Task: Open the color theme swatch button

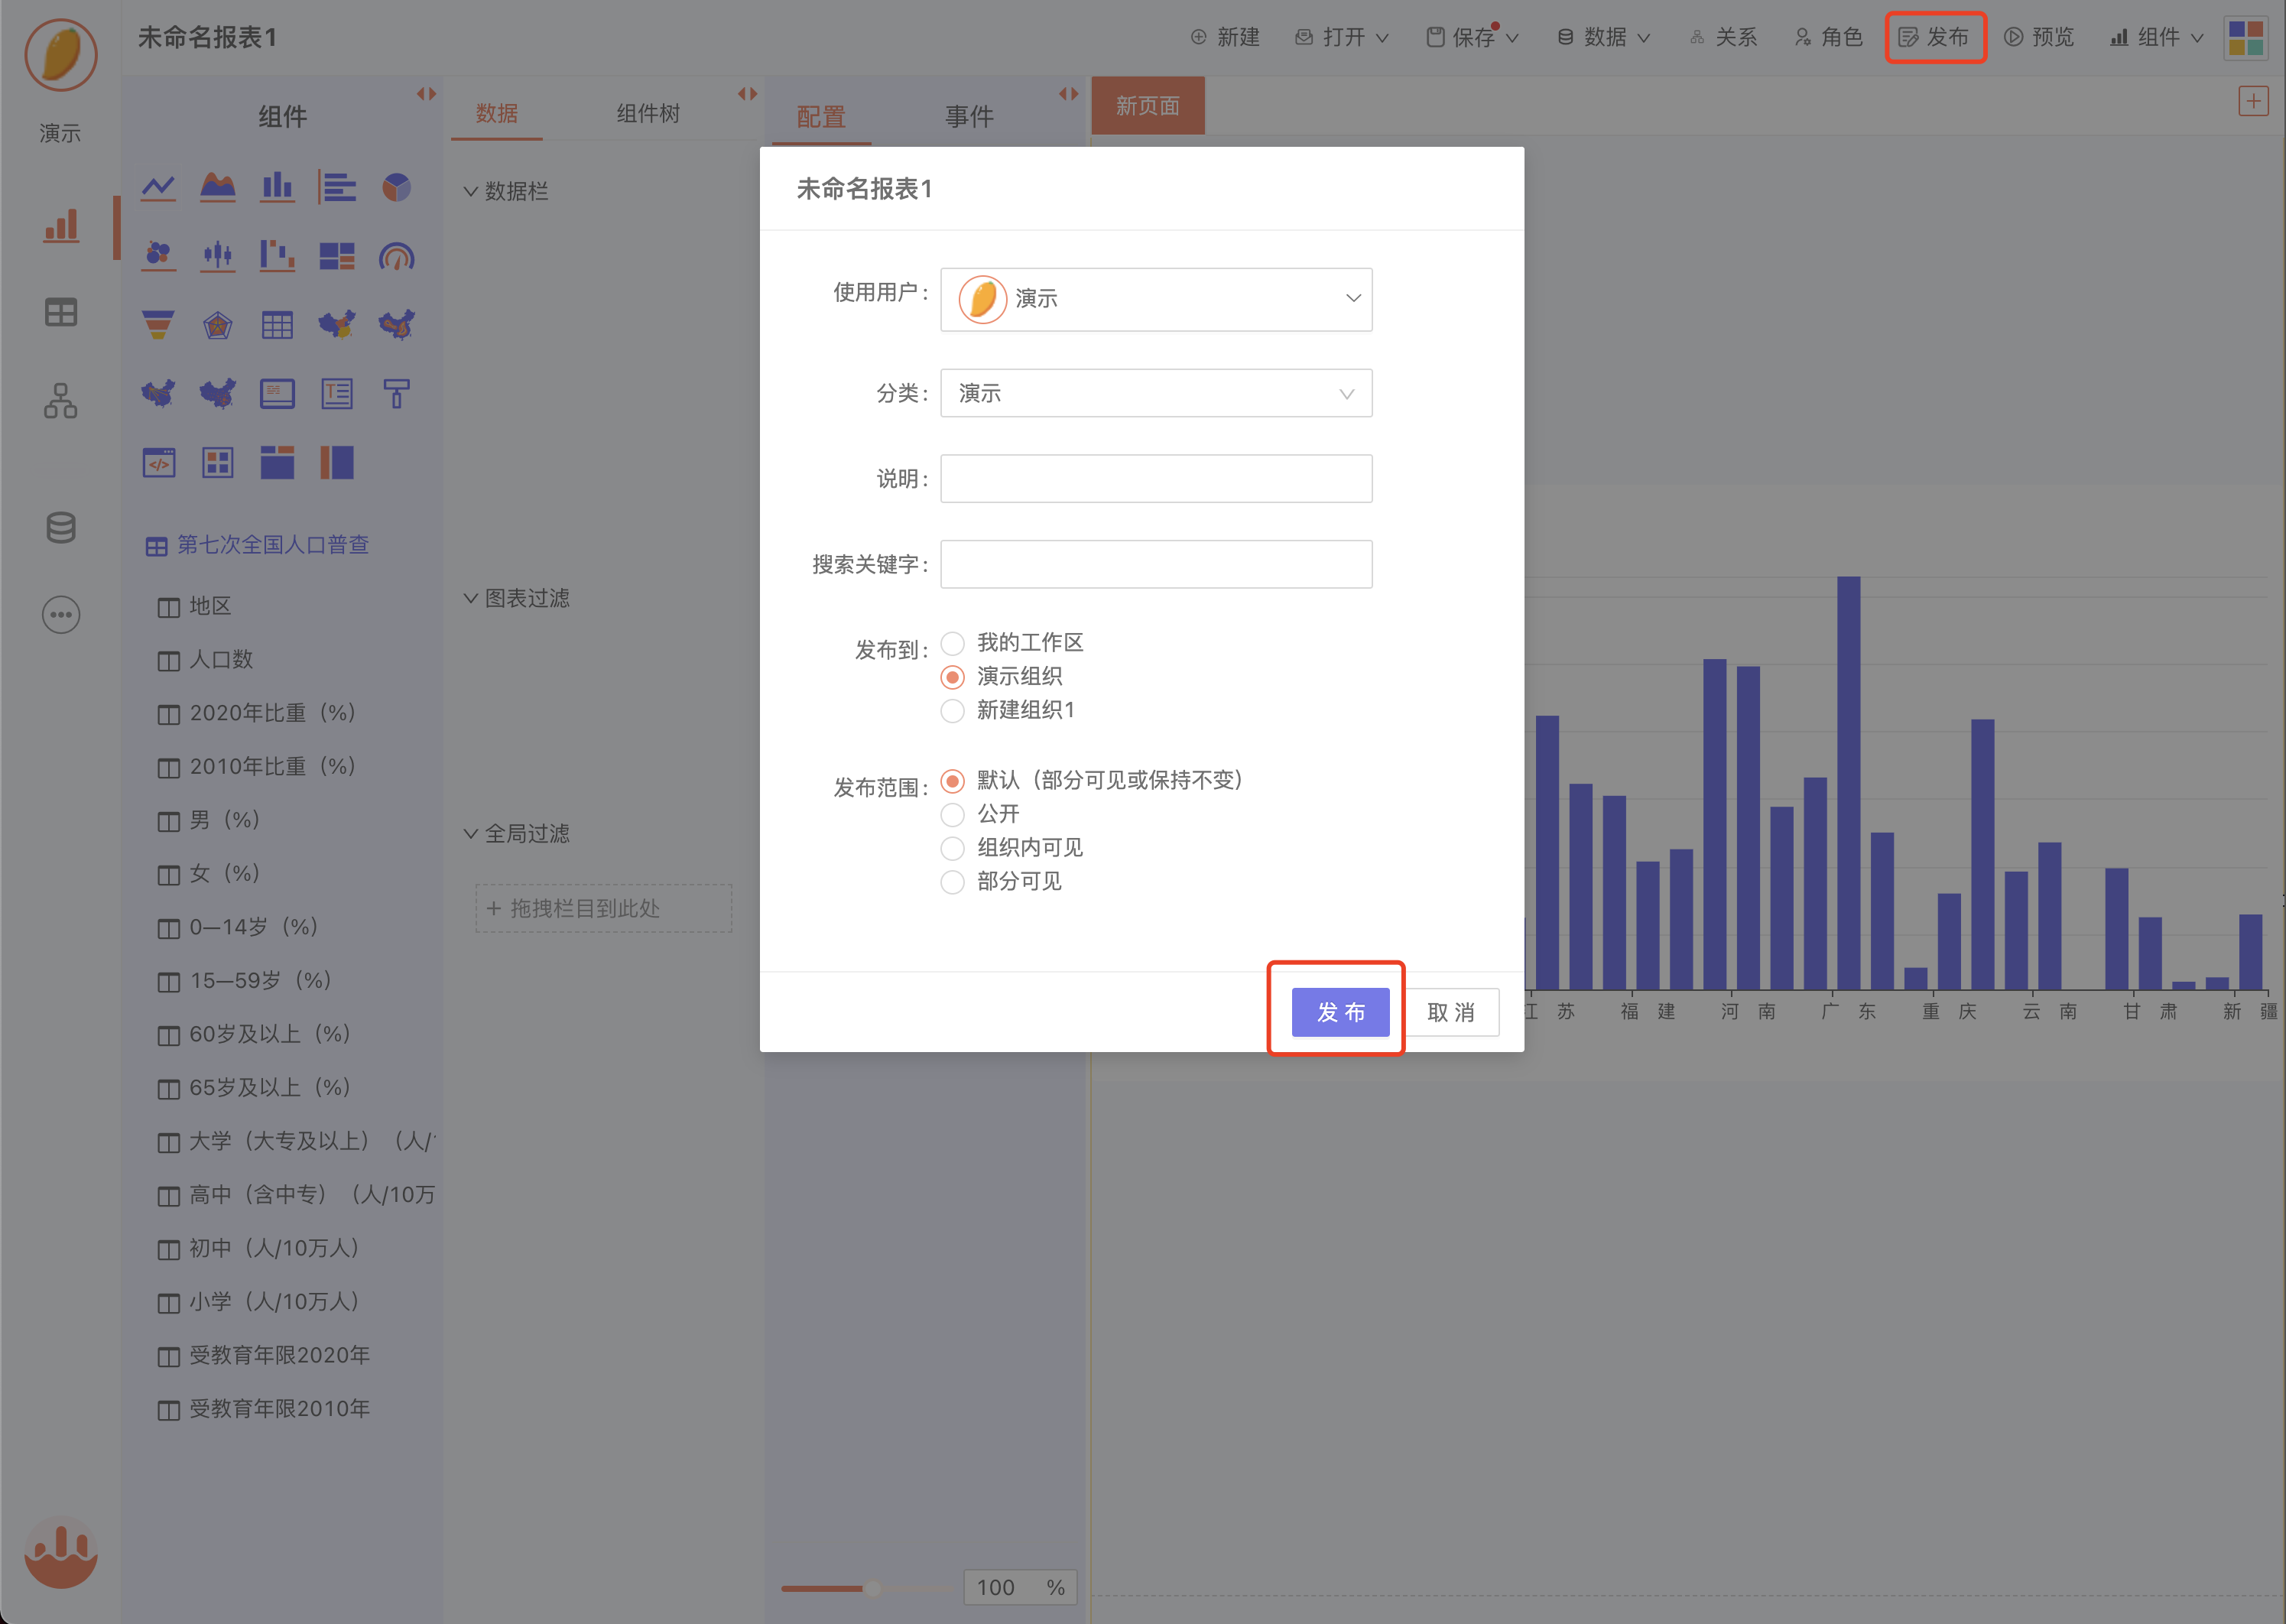Action: [x=2246, y=38]
